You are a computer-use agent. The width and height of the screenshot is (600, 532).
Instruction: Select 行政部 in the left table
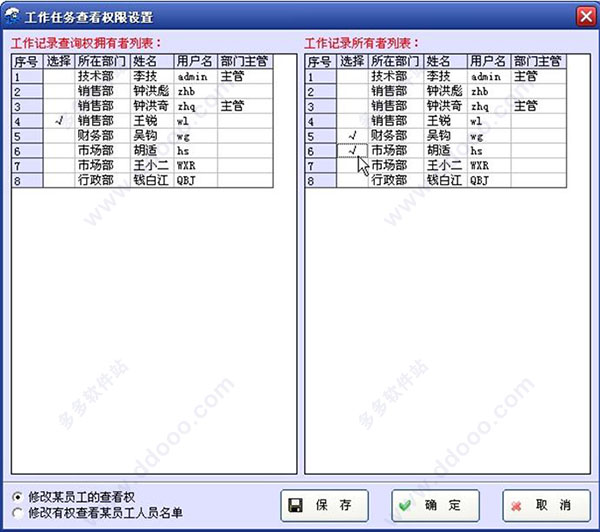point(103,180)
